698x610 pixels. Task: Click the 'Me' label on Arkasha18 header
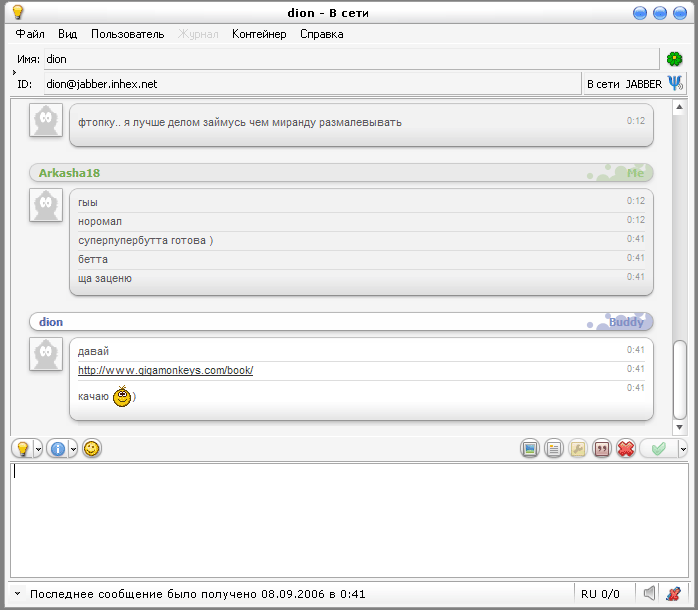[x=635, y=173]
